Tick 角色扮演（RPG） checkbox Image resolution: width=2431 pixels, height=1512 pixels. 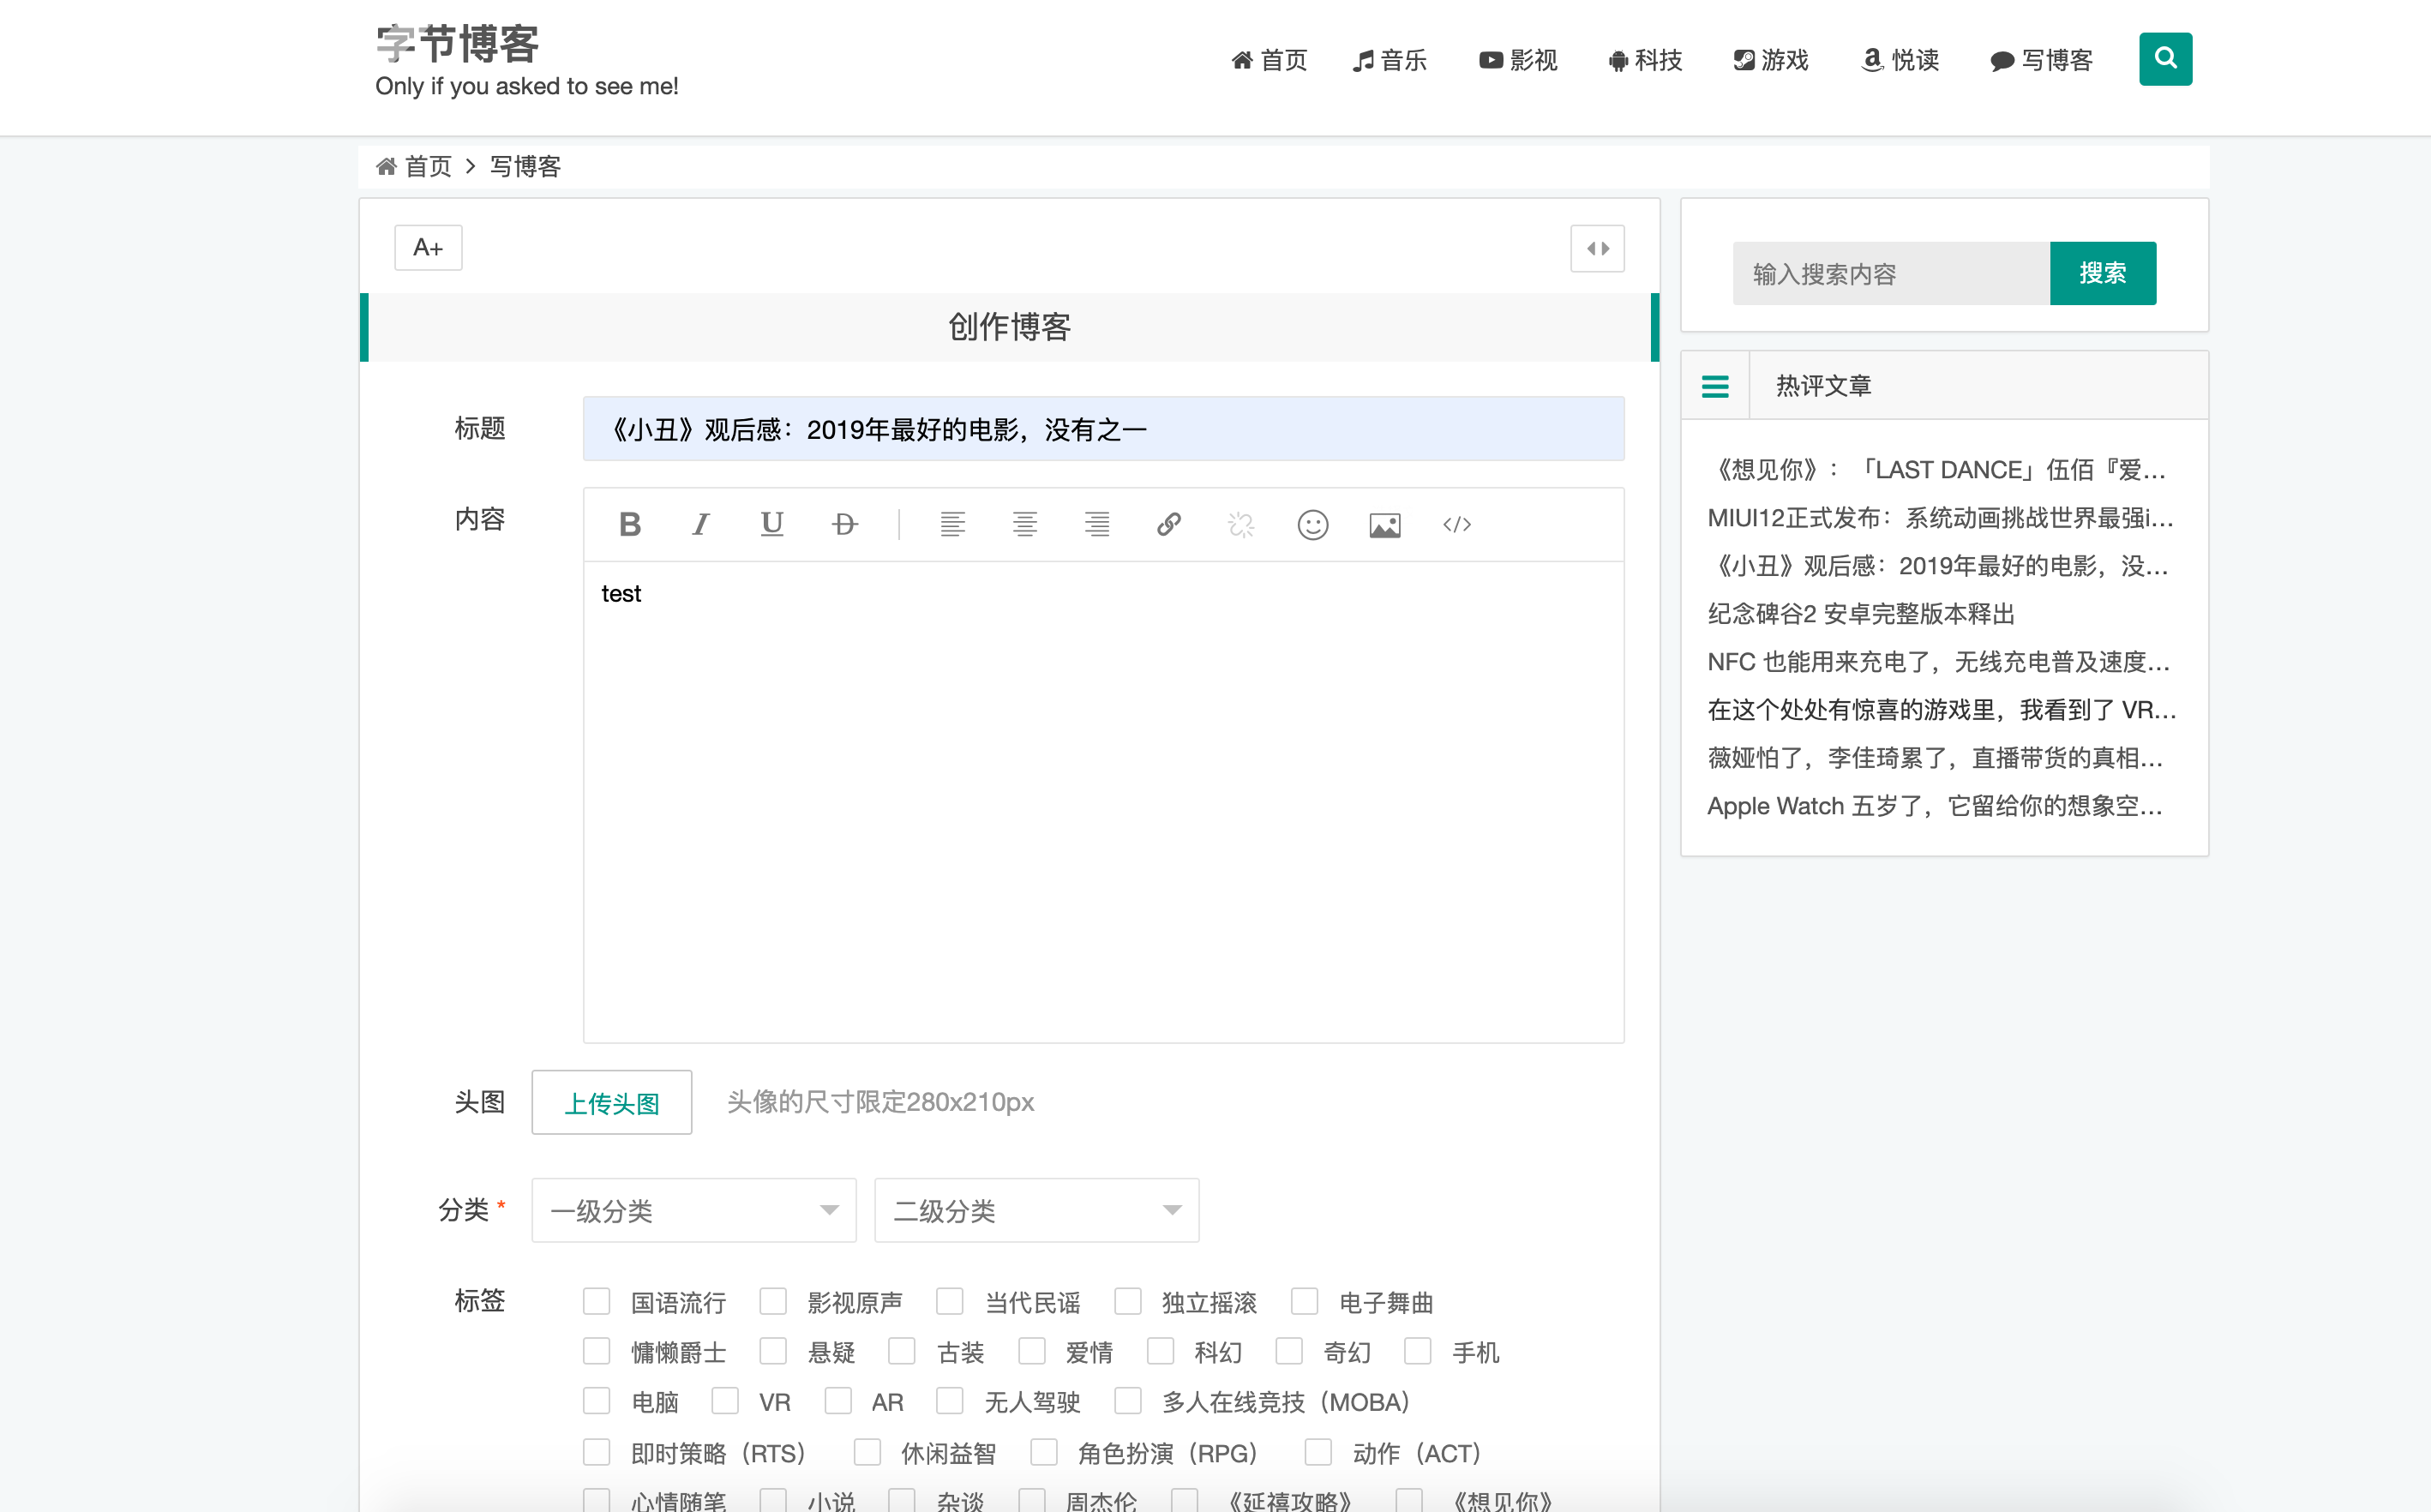click(x=1044, y=1452)
